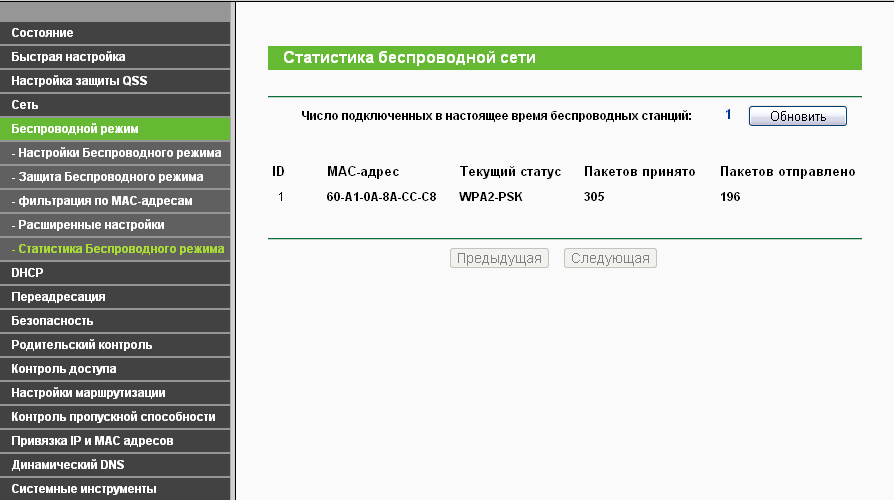Open the DHCP section
This screenshot has width=894, height=500.
coord(115,273)
